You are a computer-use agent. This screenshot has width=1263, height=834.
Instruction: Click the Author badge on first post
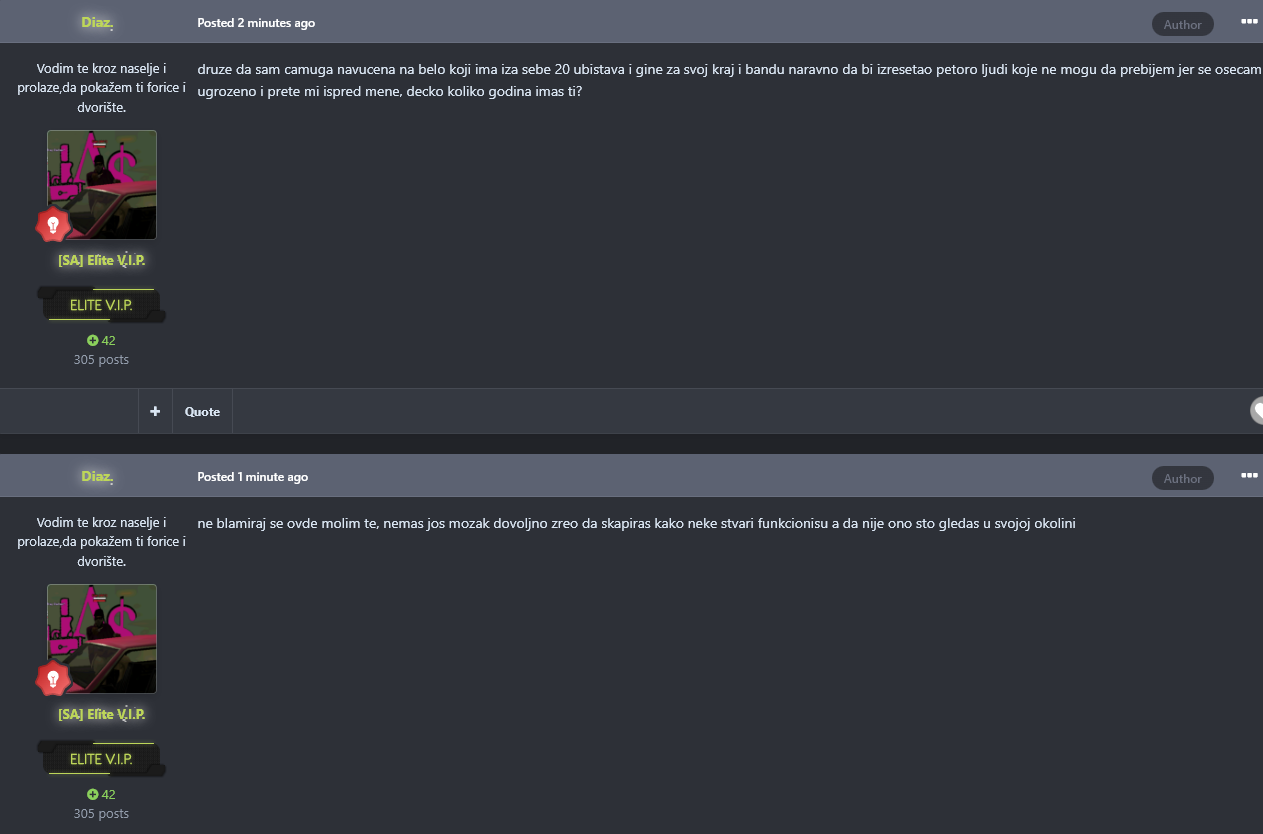tap(1182, 24)
